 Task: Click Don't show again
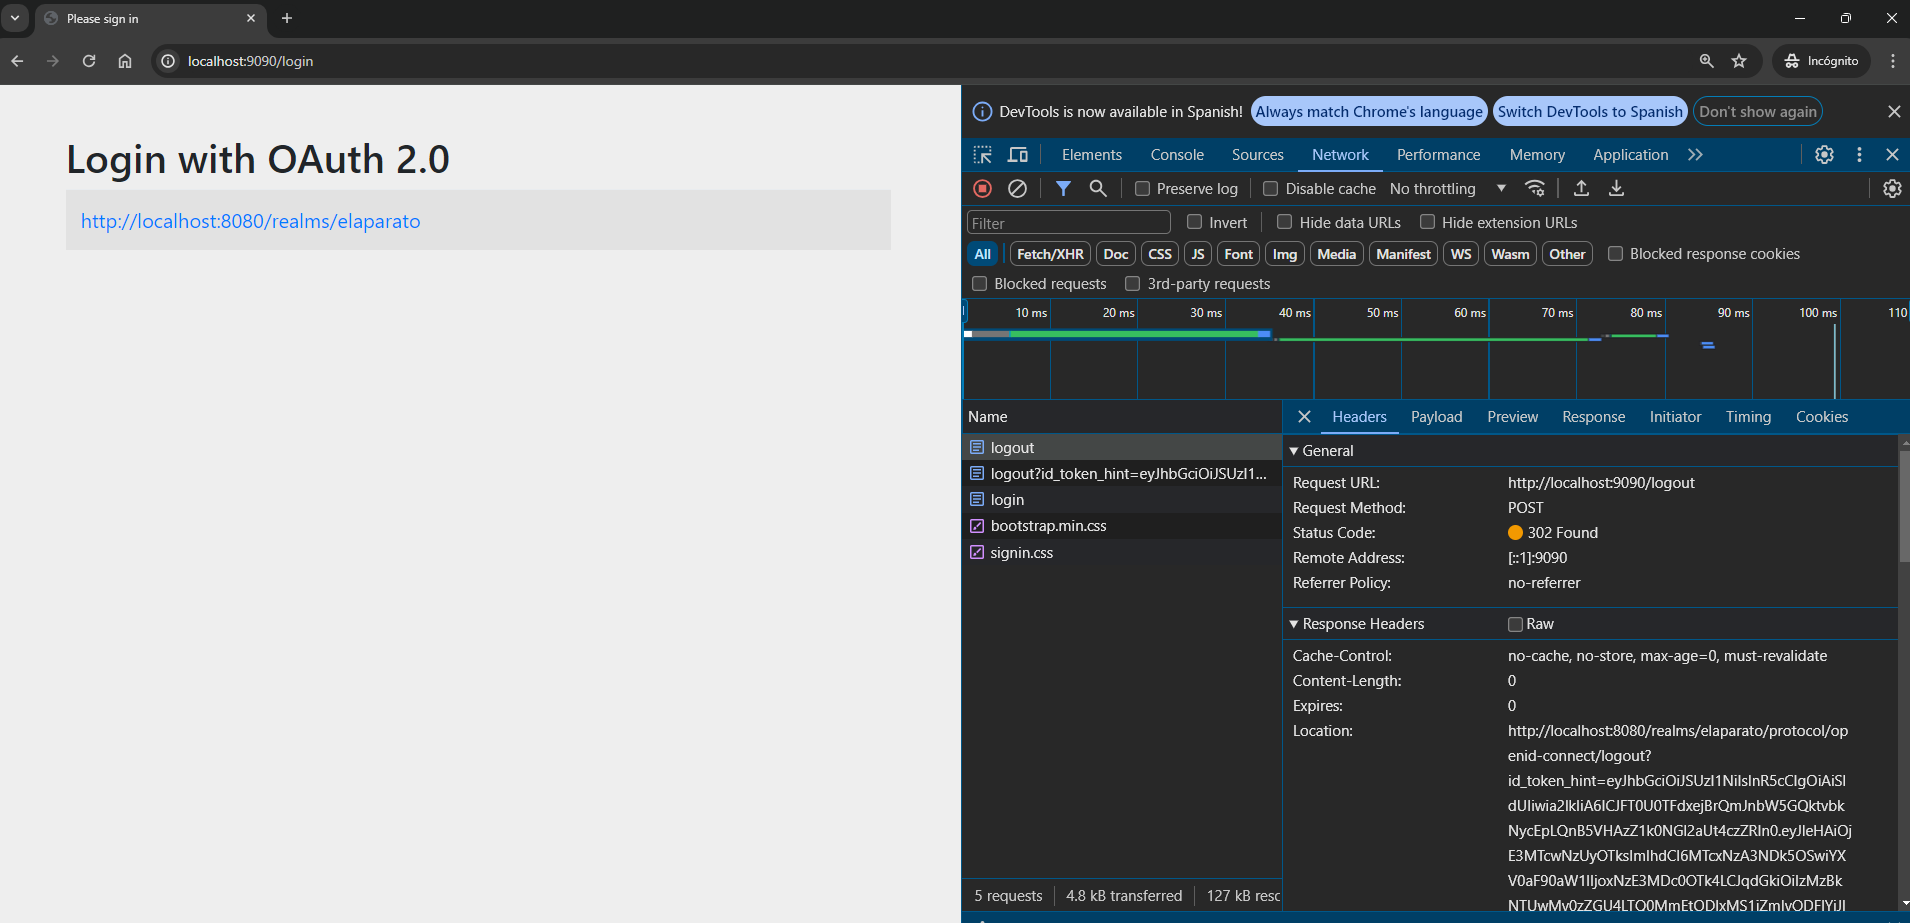(x=1758, y=112)
